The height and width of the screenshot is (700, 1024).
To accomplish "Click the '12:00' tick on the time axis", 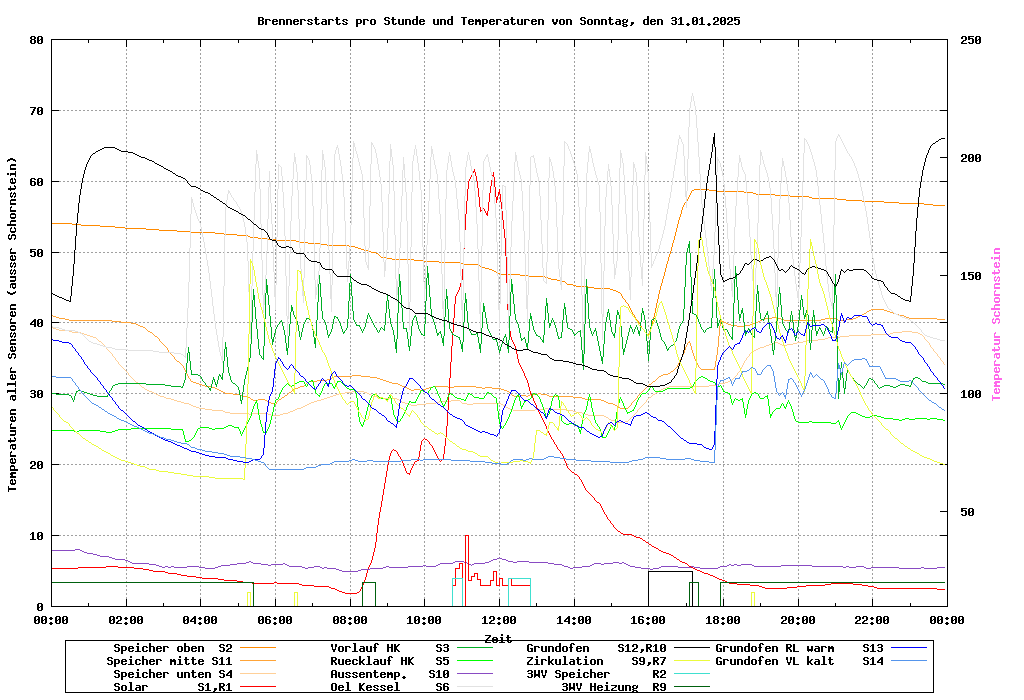I will [x=498, y=620].
